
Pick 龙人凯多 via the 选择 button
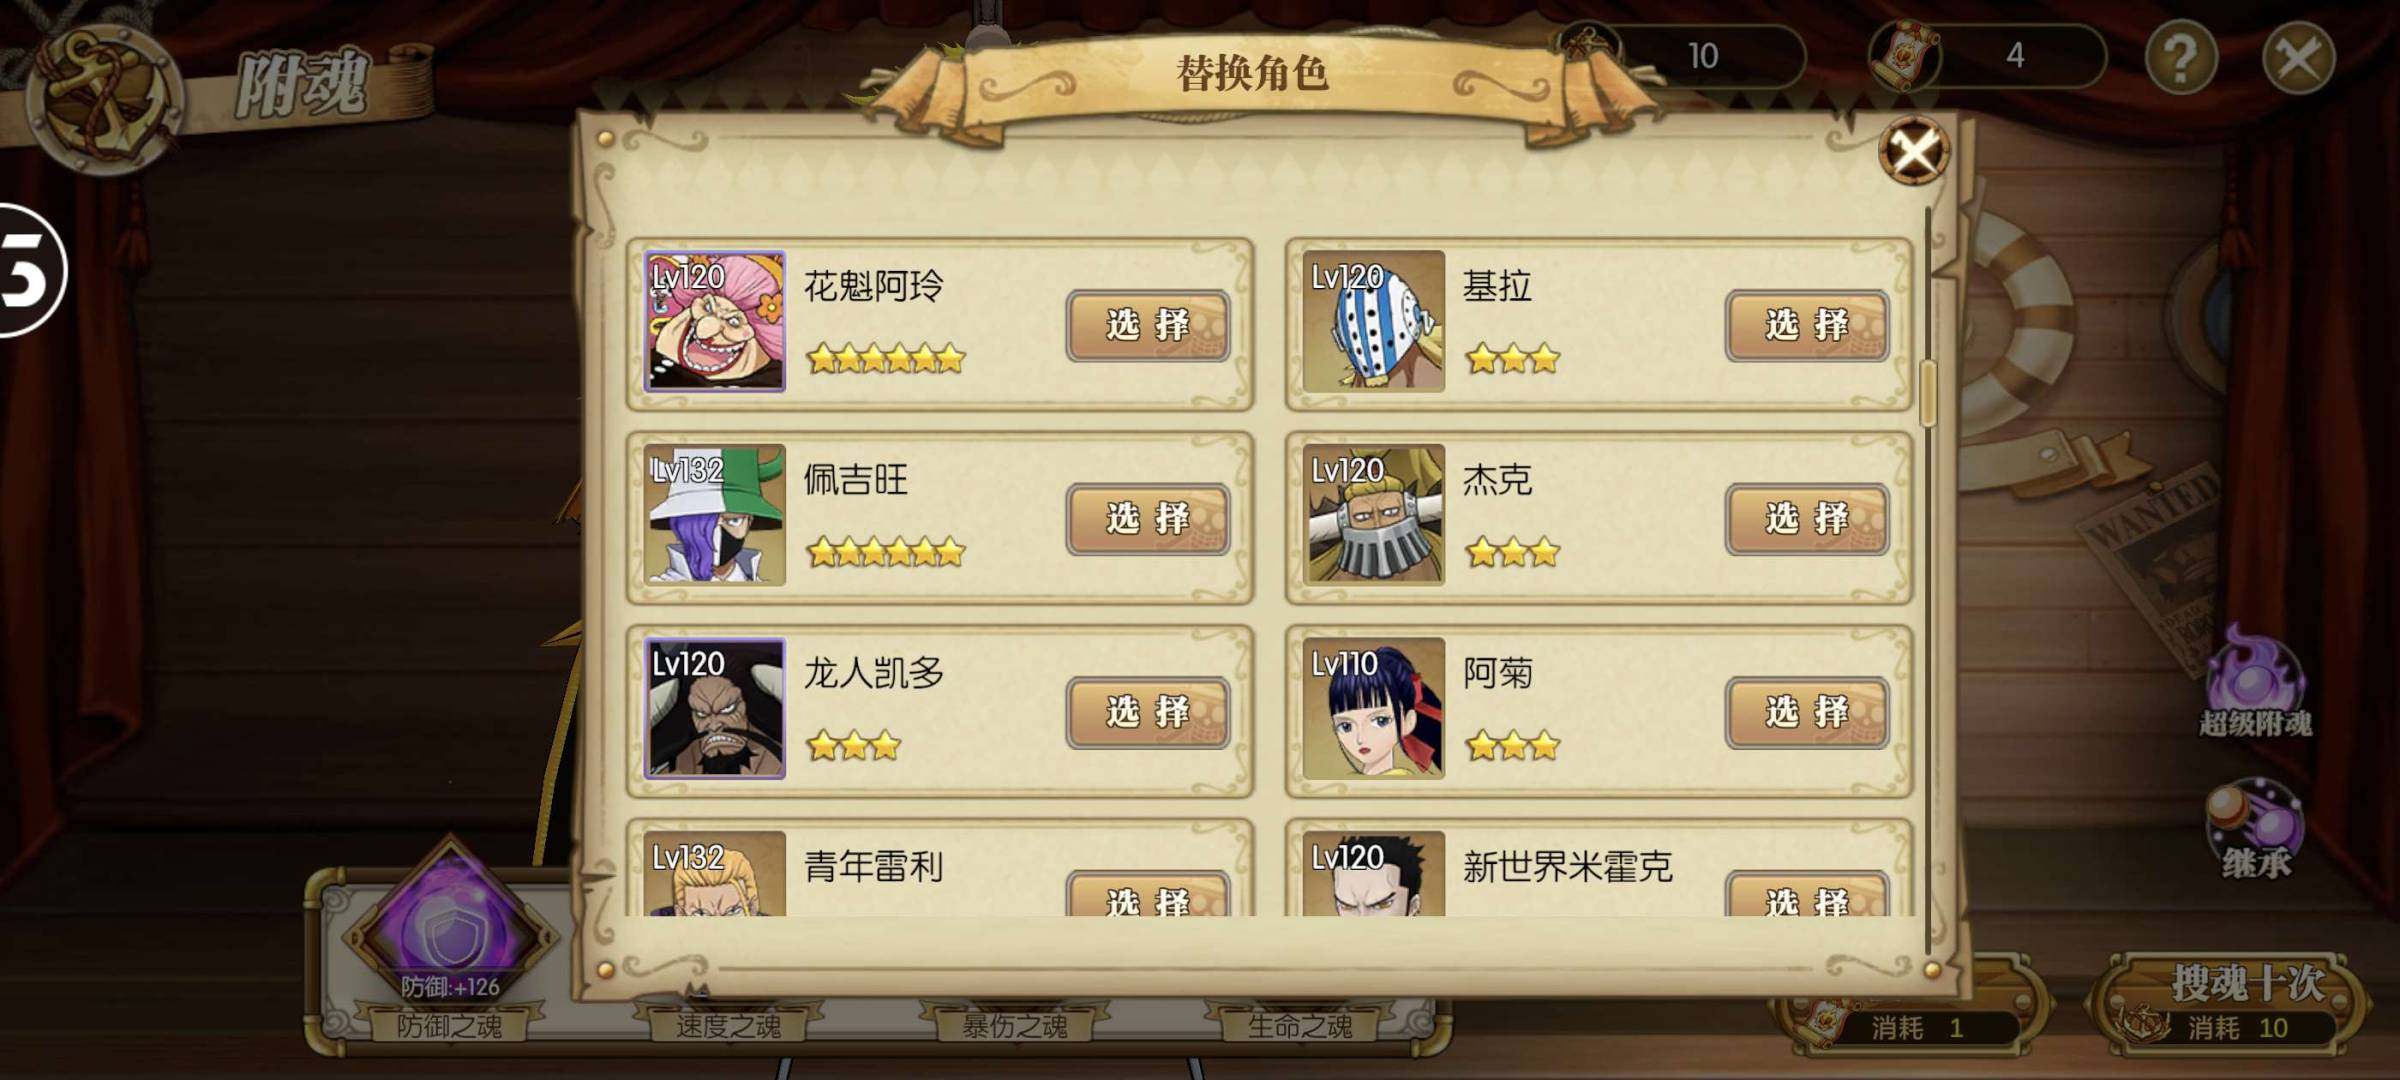pyautogui.click(x=1148, y=712)
